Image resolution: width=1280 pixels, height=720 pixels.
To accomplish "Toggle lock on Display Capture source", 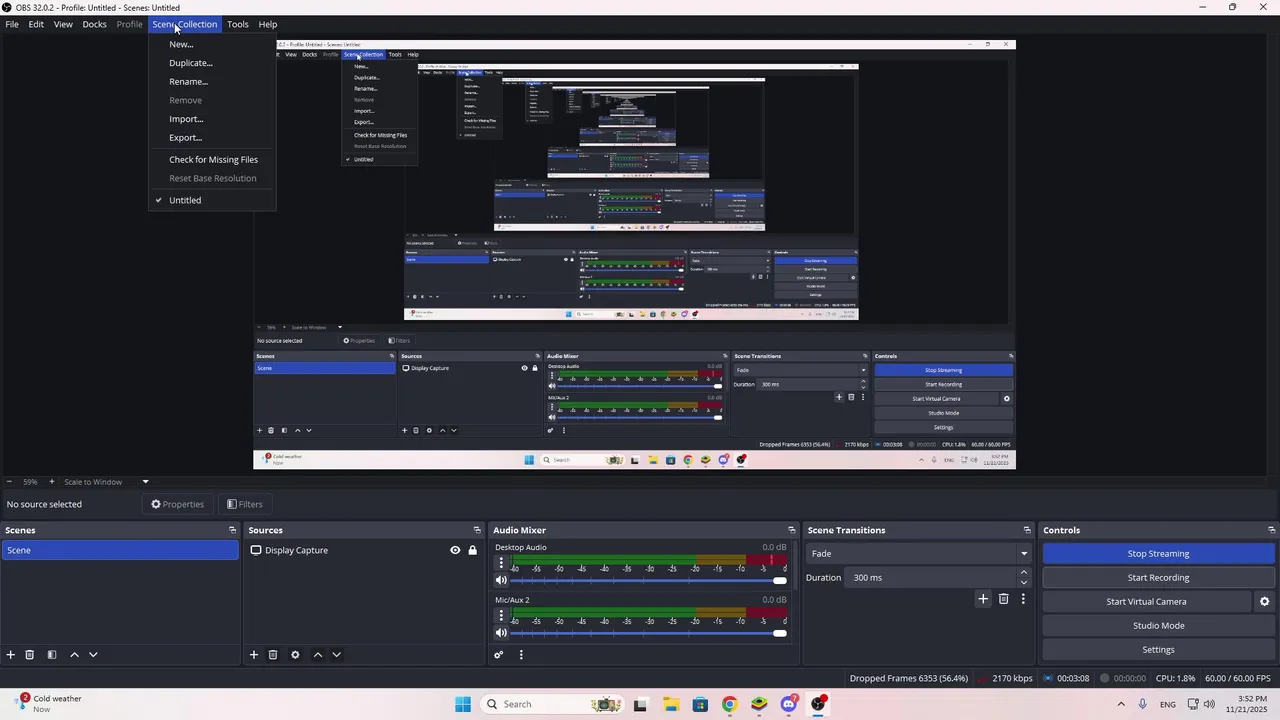I will 472,550.
